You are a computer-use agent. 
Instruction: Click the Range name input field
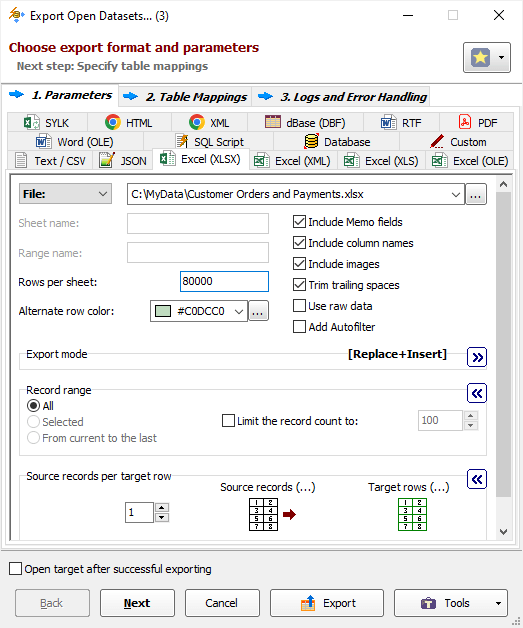point(198,253)
